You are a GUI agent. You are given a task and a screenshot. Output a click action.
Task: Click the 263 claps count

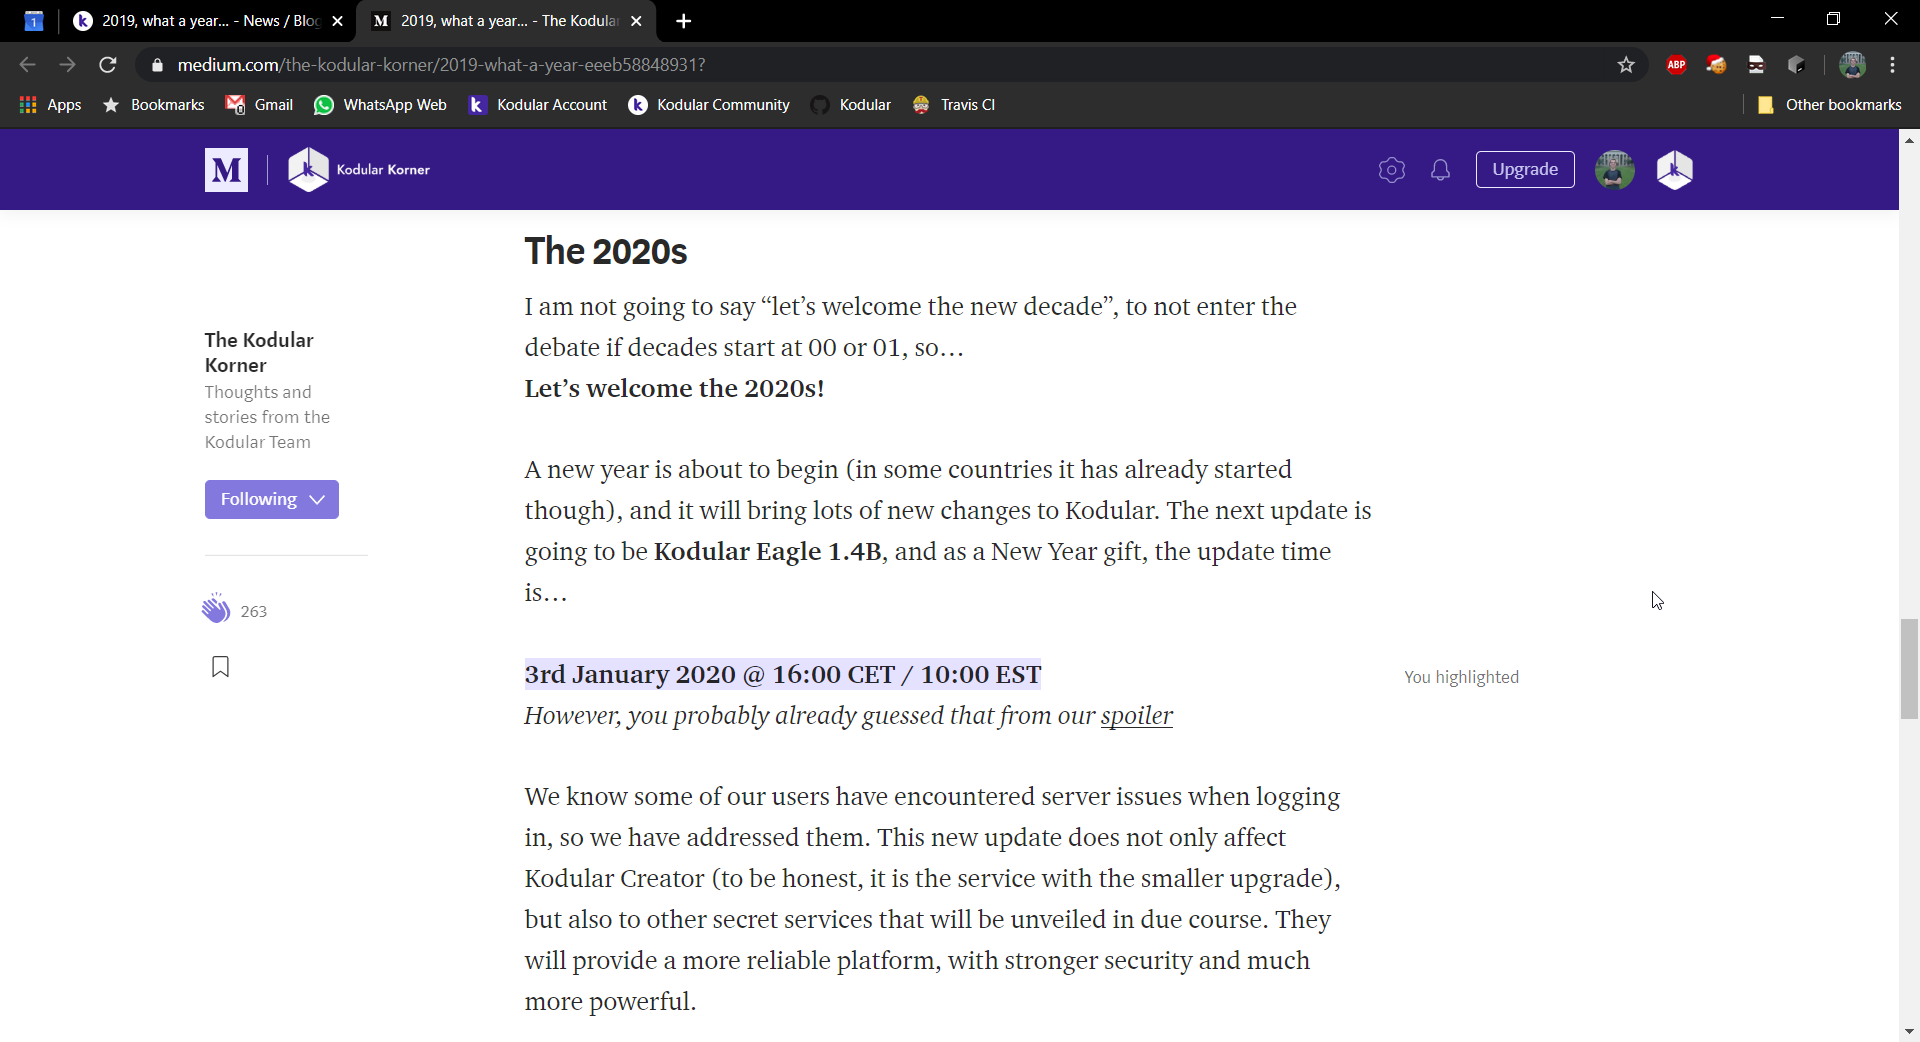coord(254,611)
